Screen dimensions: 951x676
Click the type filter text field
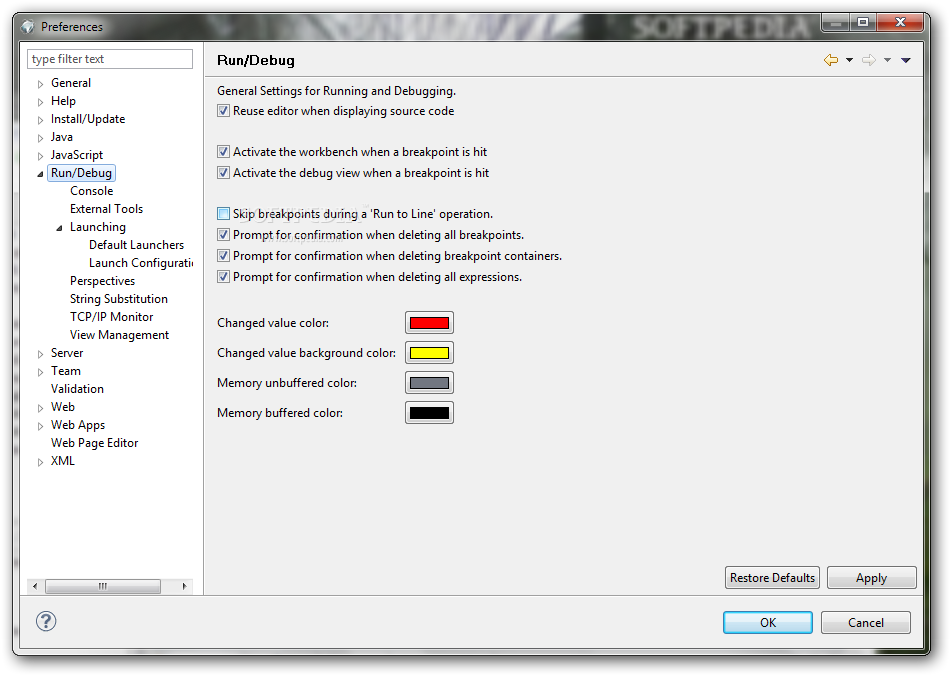[x=110, y=59]
